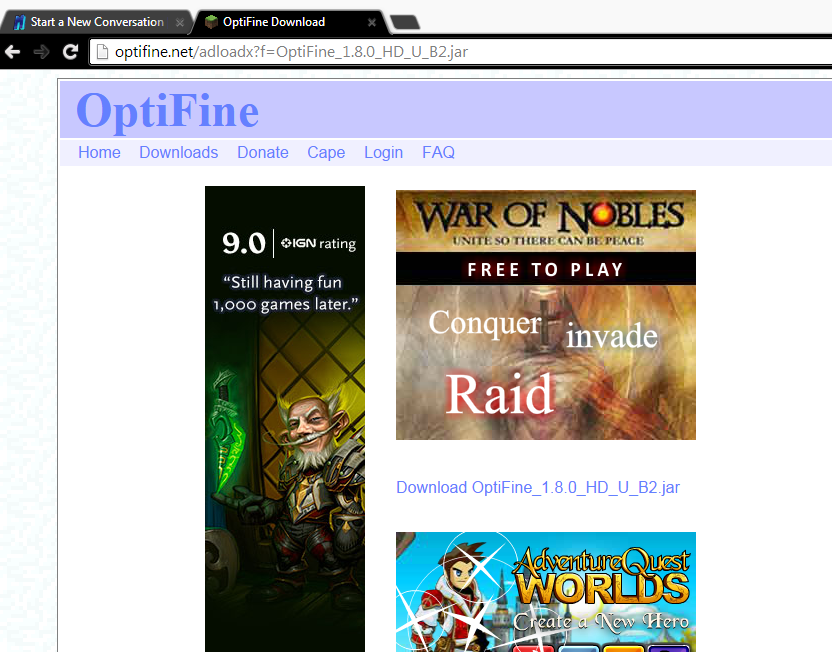Image resolution: width=832 pixels, height=652 pixels.
Task: Click the Login link
Action: pyautogui.click(x=383, y=152)
